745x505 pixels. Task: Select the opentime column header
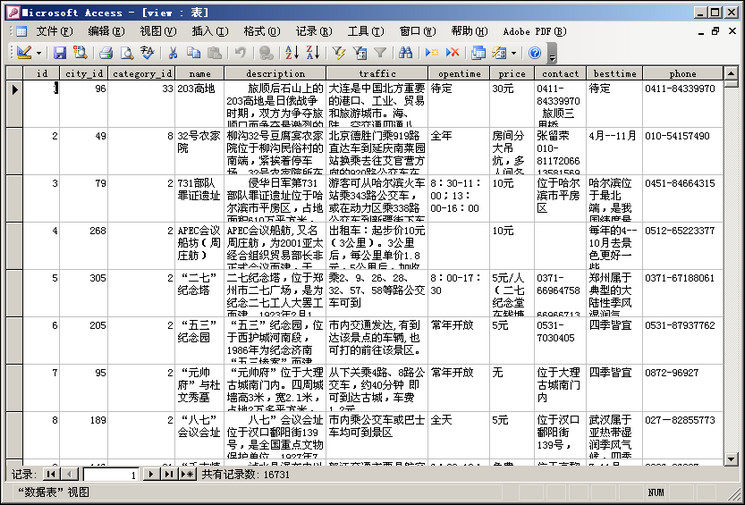click(x=459, y=73)
